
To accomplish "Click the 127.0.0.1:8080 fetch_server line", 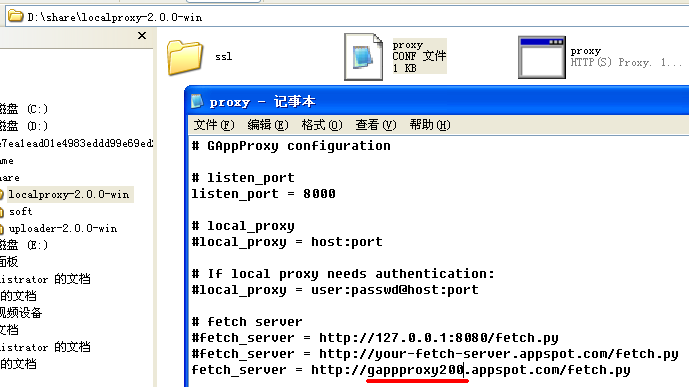I will (375, 337).
